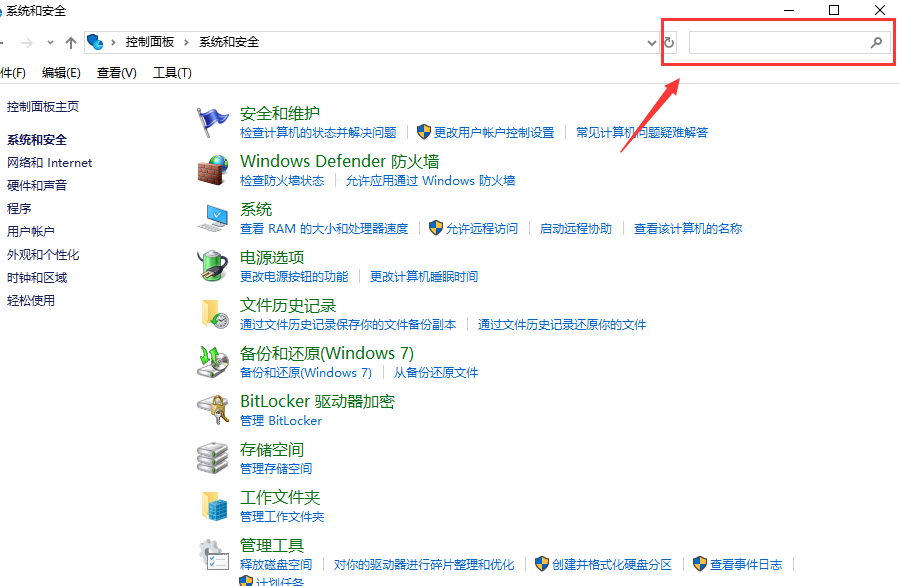Open 网络和 Internet category
900x586 pixels.
click(49, 163)
